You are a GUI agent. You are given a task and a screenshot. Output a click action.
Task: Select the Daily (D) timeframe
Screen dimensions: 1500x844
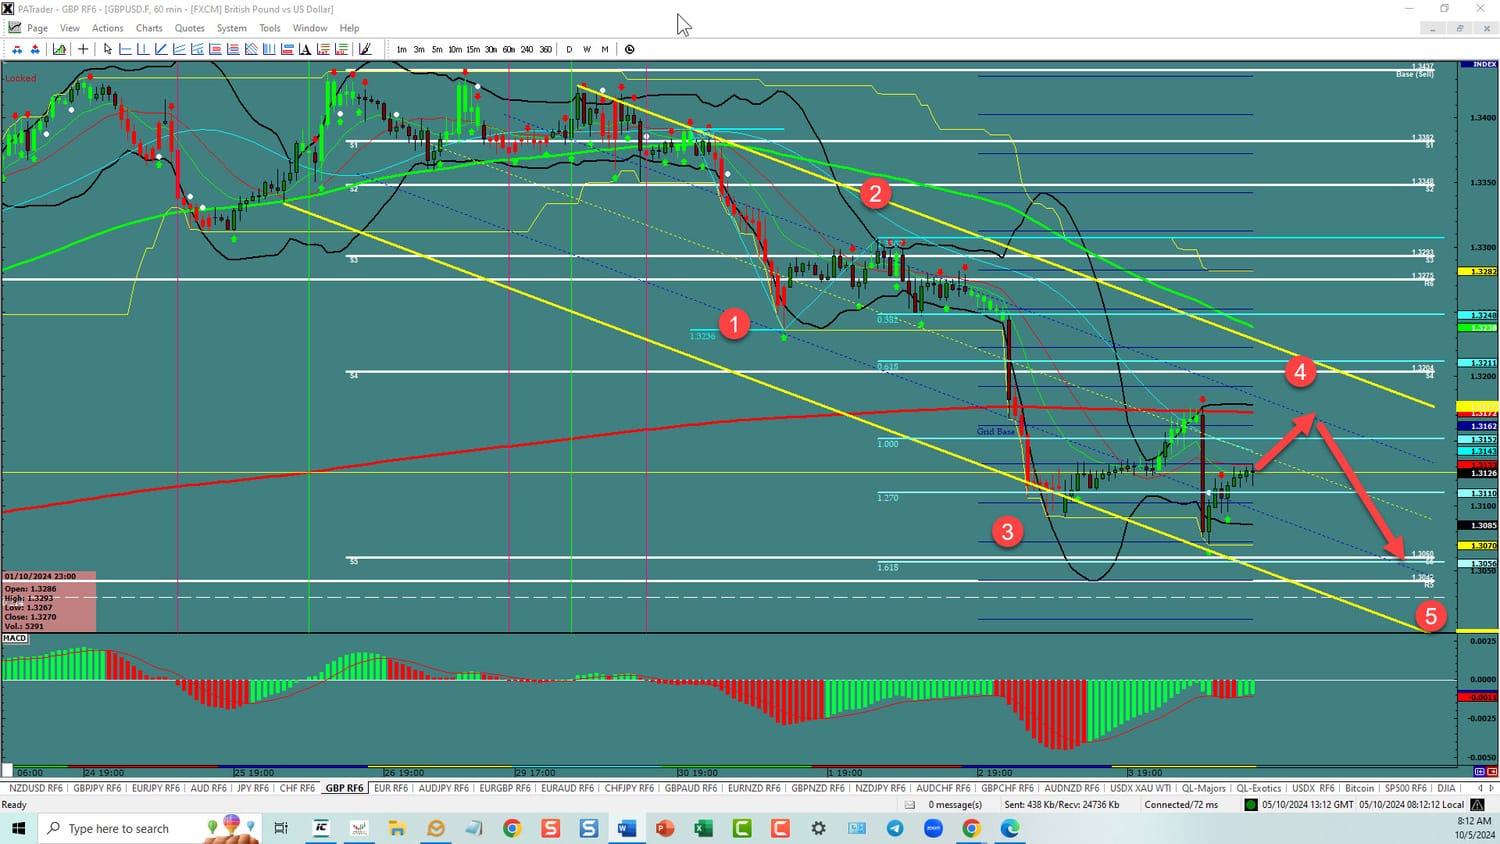pyautogui.click(x=569, y=49)
